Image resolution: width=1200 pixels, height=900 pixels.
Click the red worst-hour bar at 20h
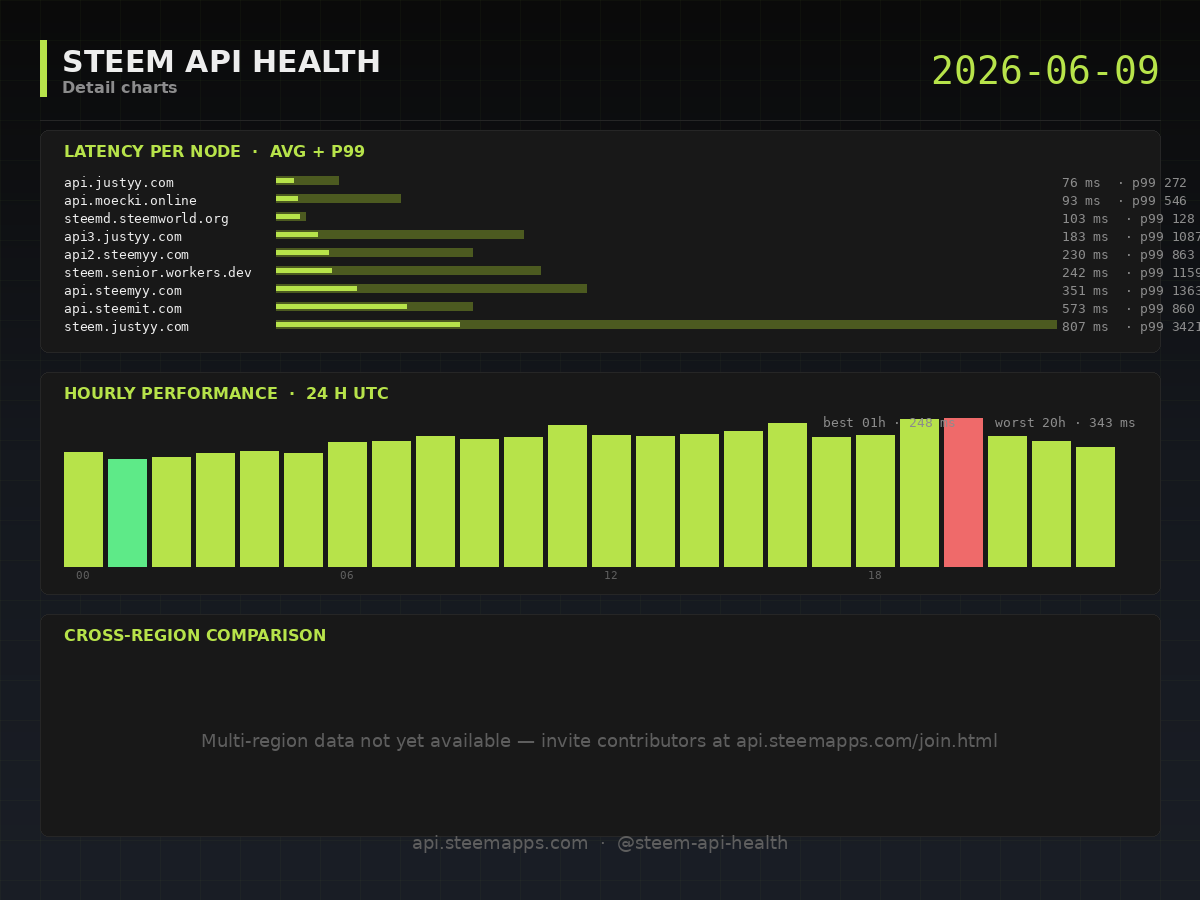click(x=963, y=492)
